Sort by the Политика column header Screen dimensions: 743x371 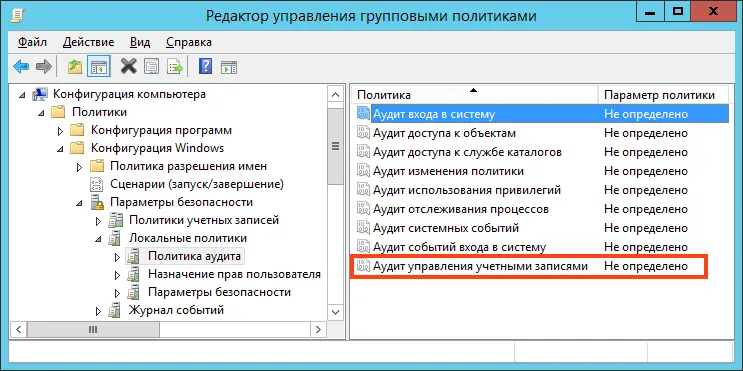point(474,95)
